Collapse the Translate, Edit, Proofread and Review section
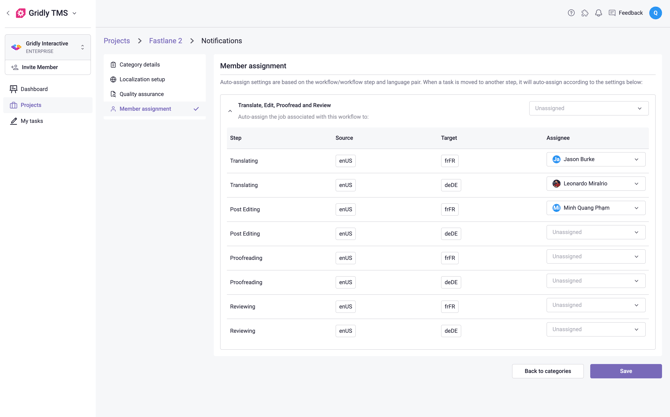Image resolution: width=670 pixels, height=417 pixels. tap(230, 111)
